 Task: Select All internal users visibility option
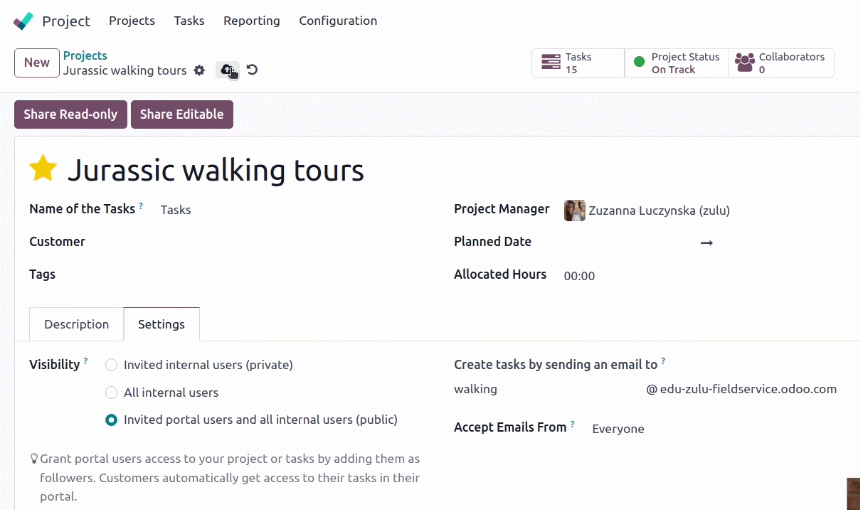[x=111, y=393]
